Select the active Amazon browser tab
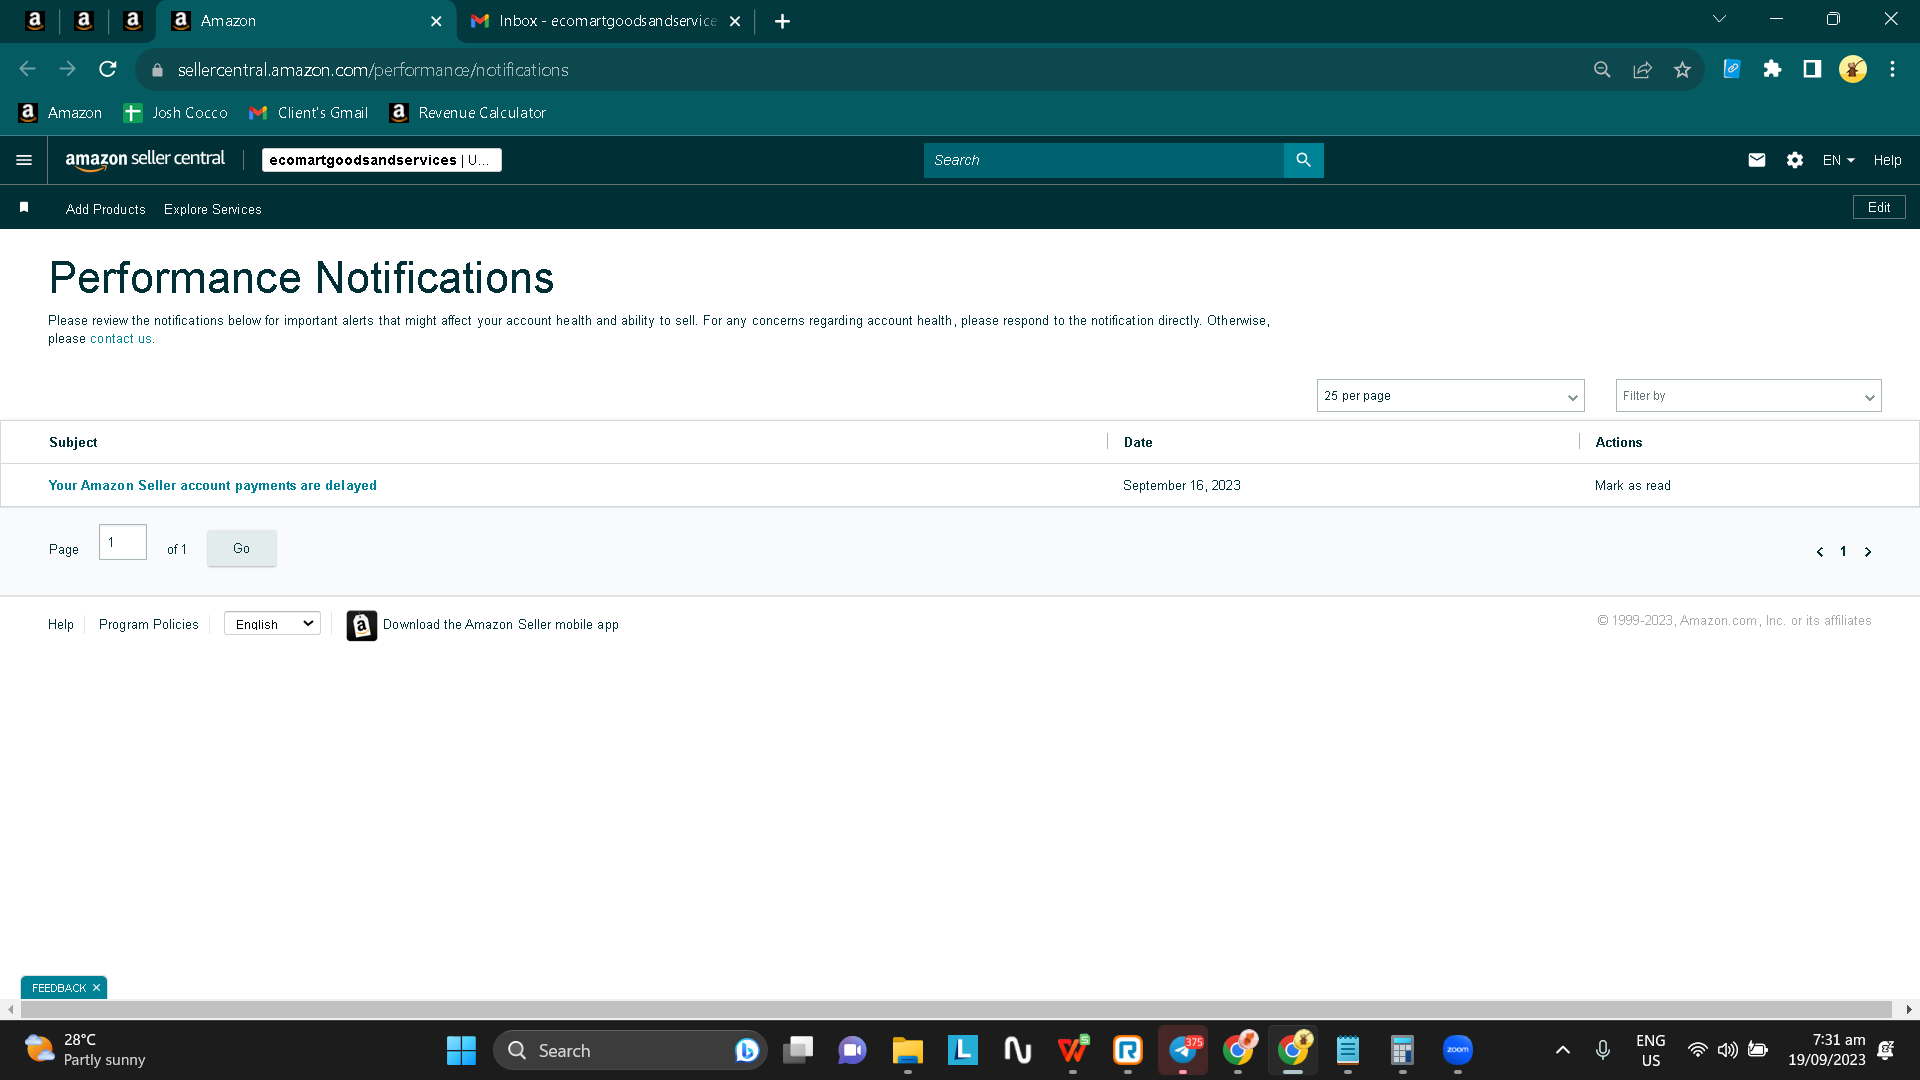 coord(305,21)
